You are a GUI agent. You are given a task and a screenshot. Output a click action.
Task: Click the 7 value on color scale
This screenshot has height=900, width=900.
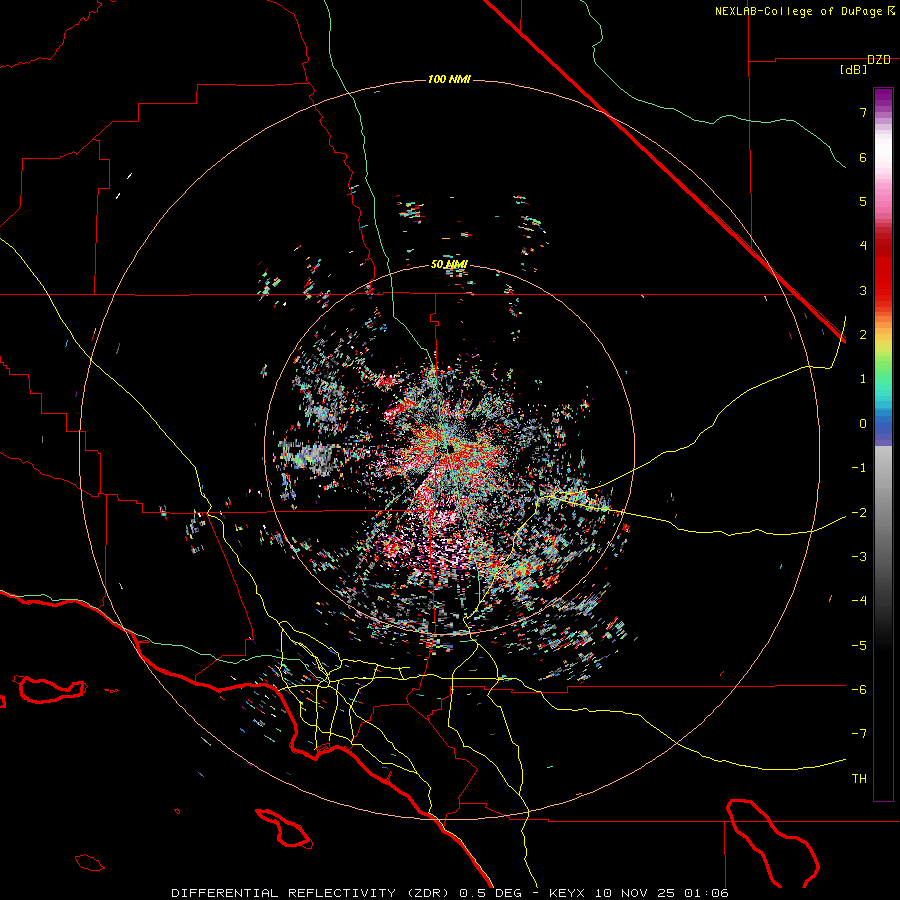tap(863, 112)
